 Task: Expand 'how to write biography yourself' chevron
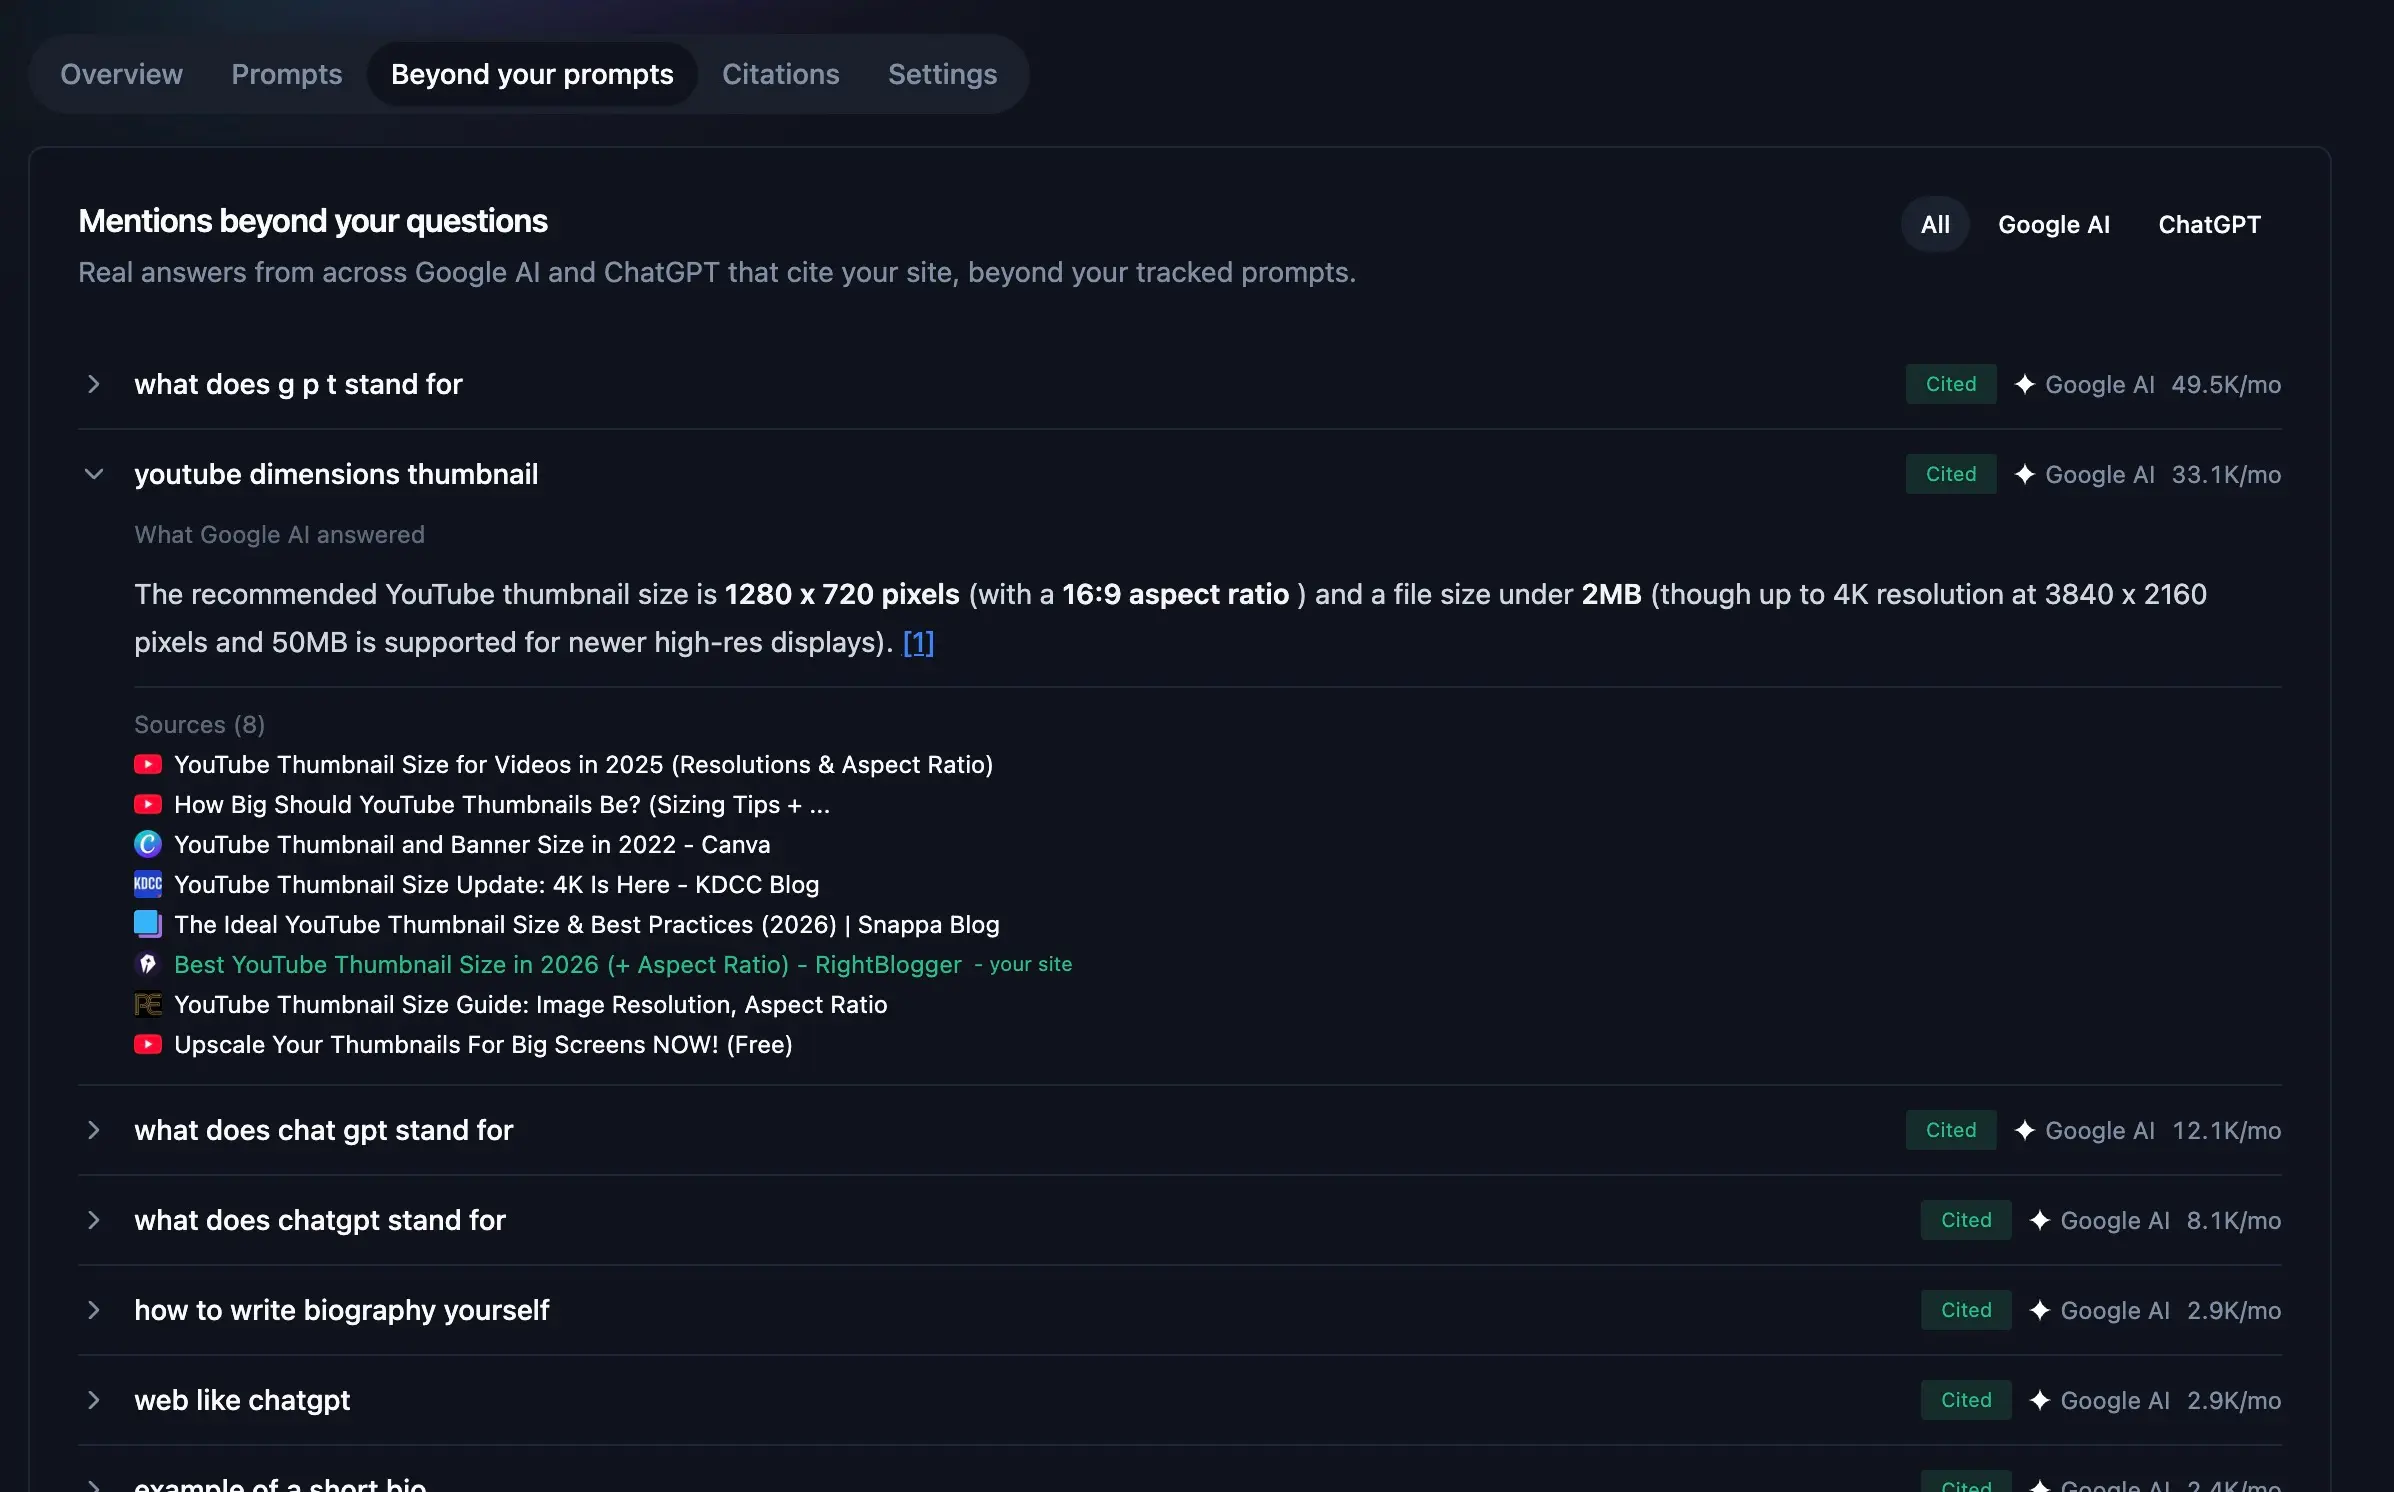click(x=93, y=1310)
